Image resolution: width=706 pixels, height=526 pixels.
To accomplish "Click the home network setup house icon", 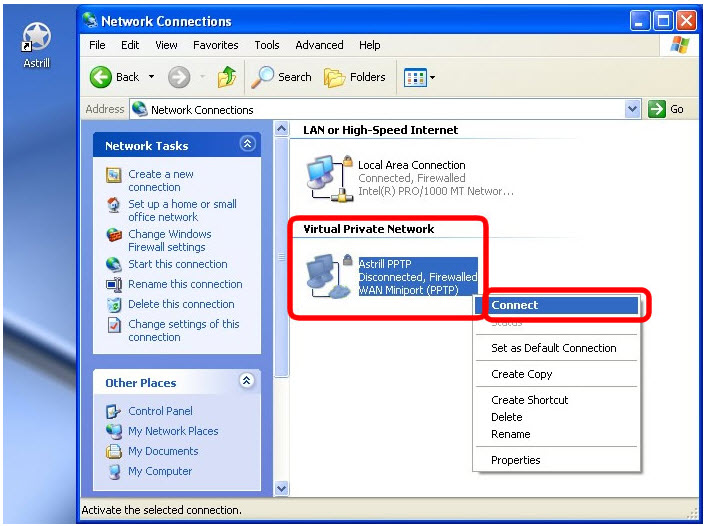I will tap(113, 205).
